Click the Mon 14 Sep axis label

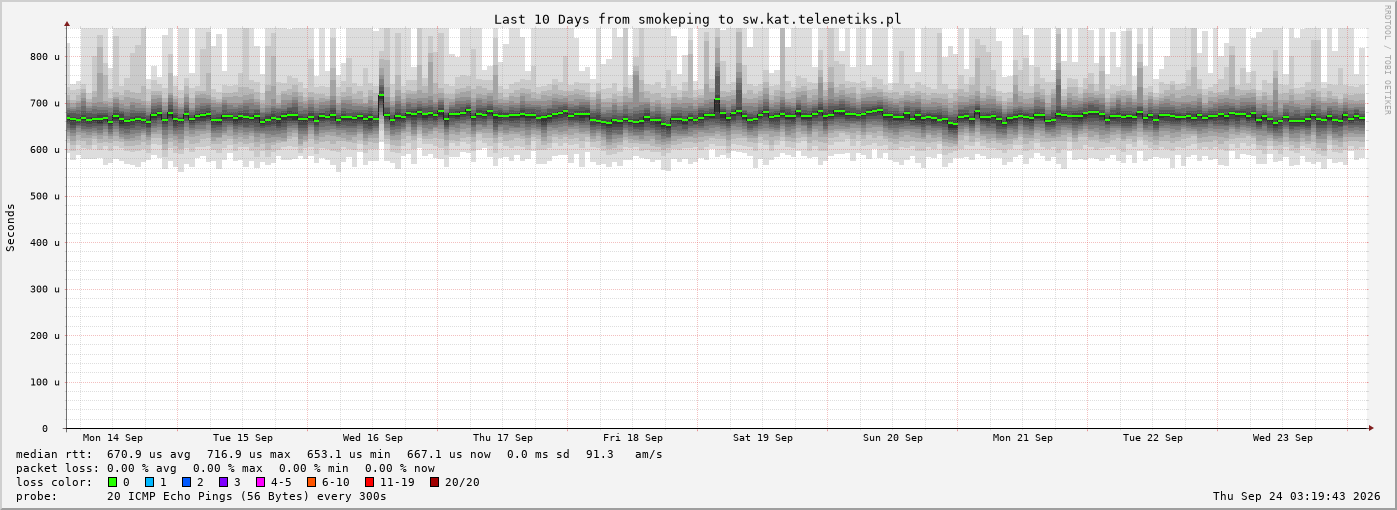(x=113, y=438)
